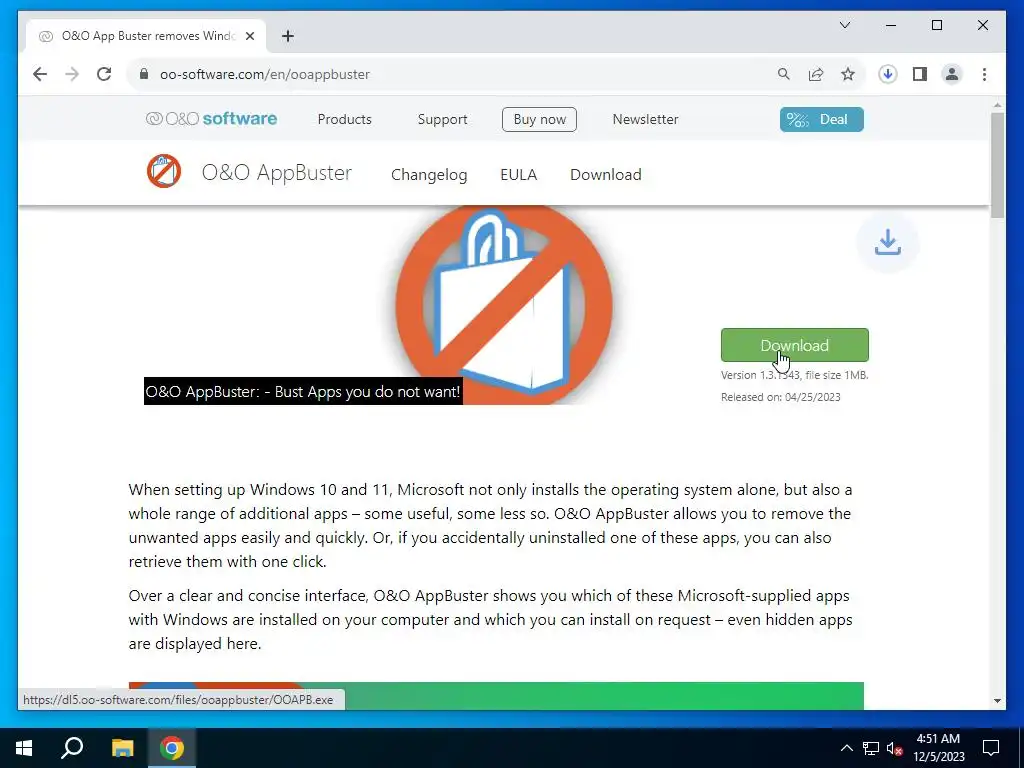1024x768 pixels.
Task: Share this page using the share icon
Action: [x=816, y=74]
